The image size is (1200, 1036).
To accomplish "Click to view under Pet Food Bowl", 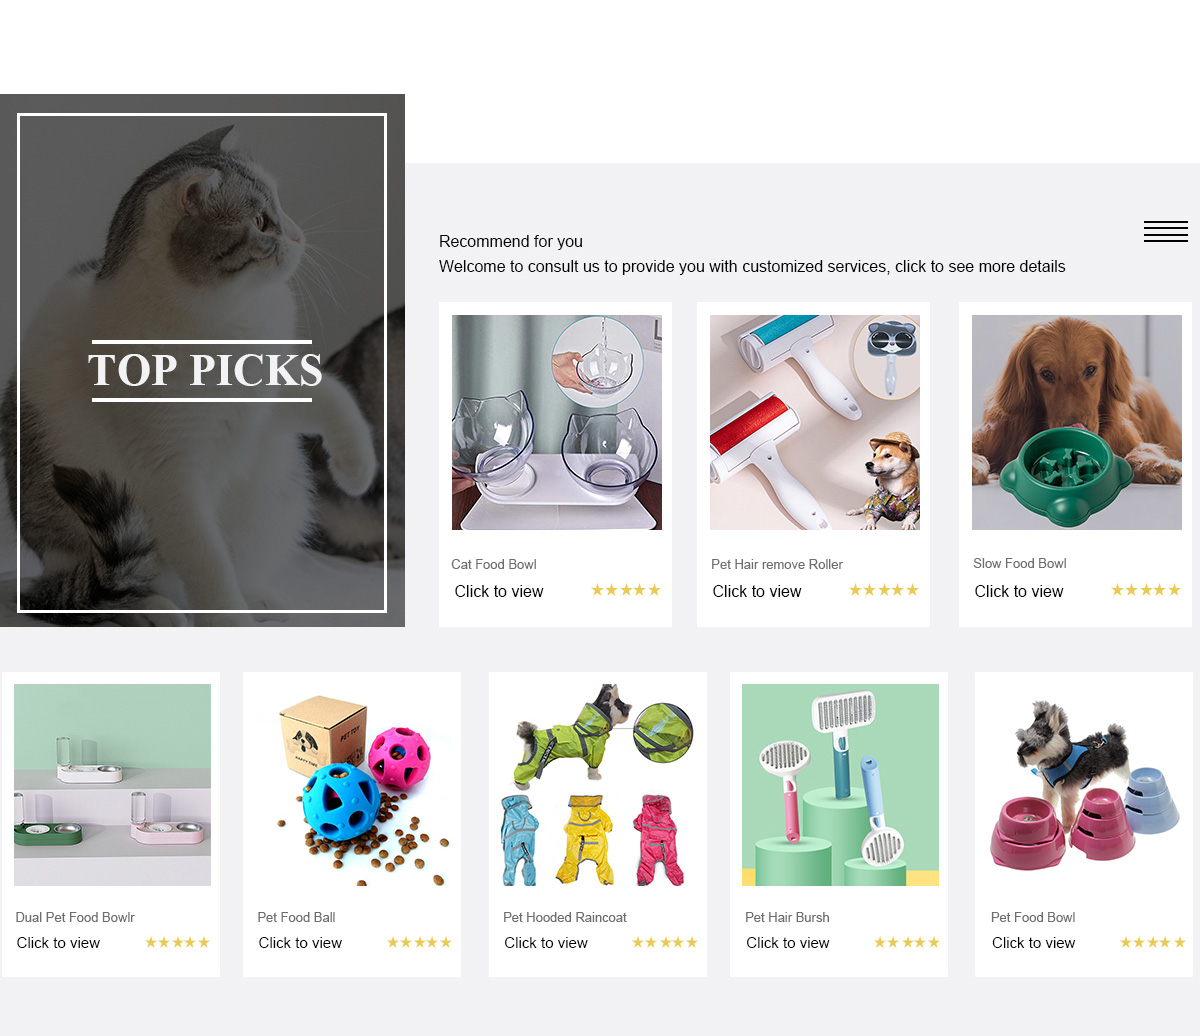I will [1033, 943].
